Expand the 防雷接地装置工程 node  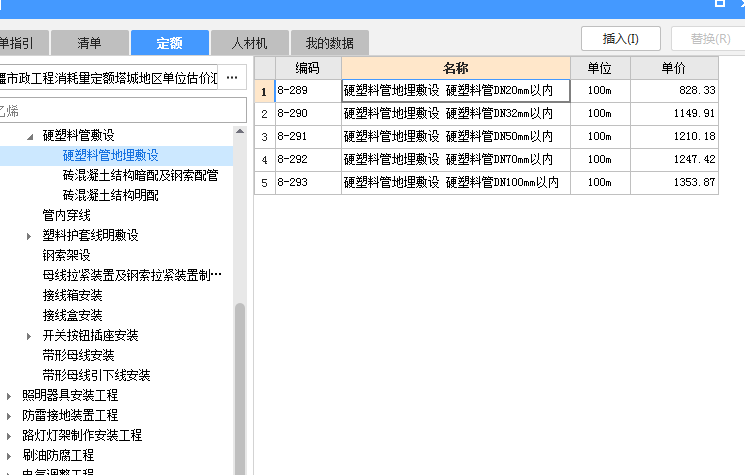pos(9,416)
